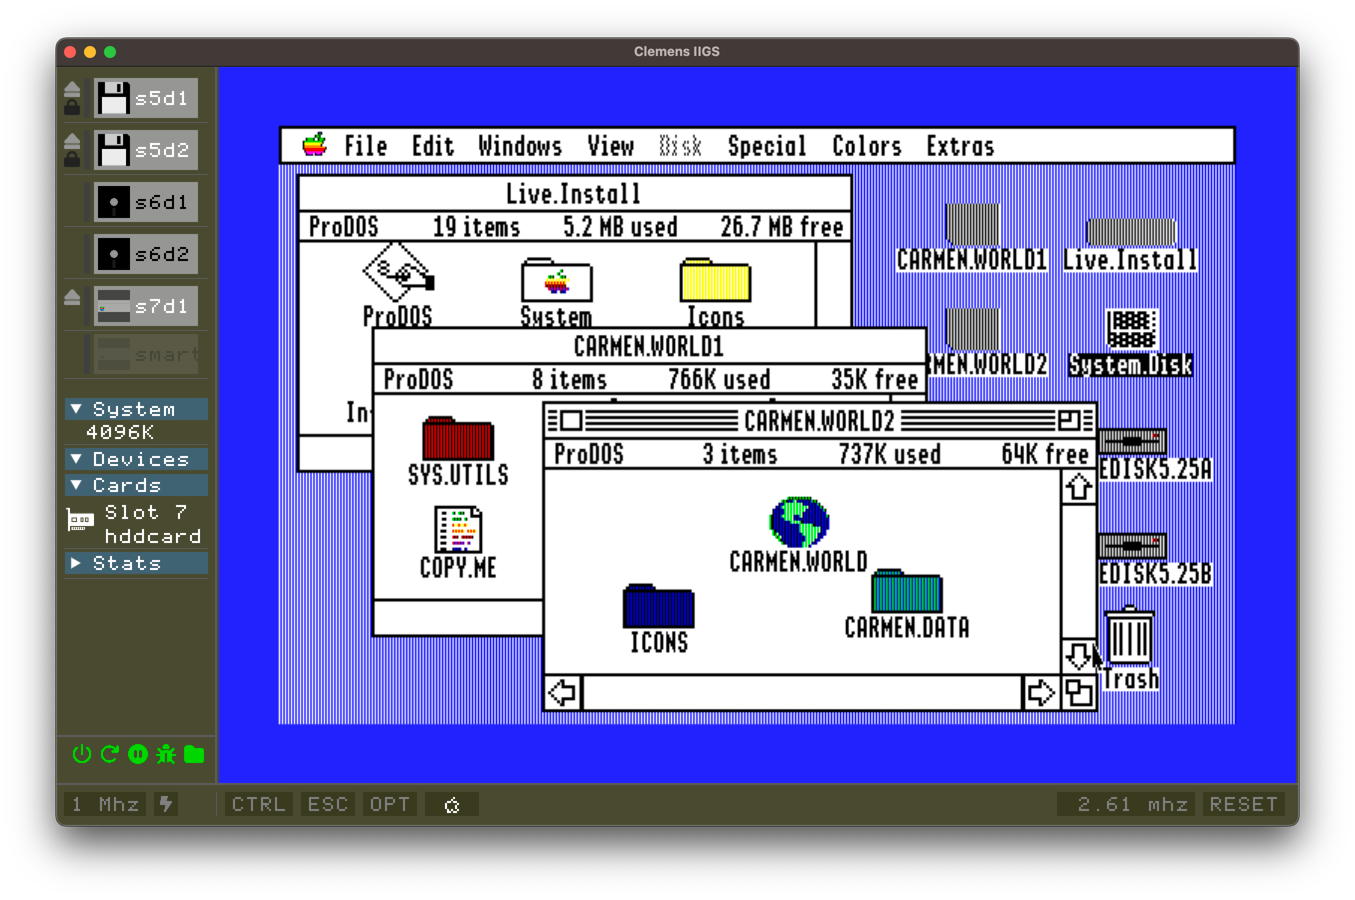Viewport: 1355px width, 900px height.
Task: Click the green power icon
Action: pyautogui.click(x=82, y=754)
